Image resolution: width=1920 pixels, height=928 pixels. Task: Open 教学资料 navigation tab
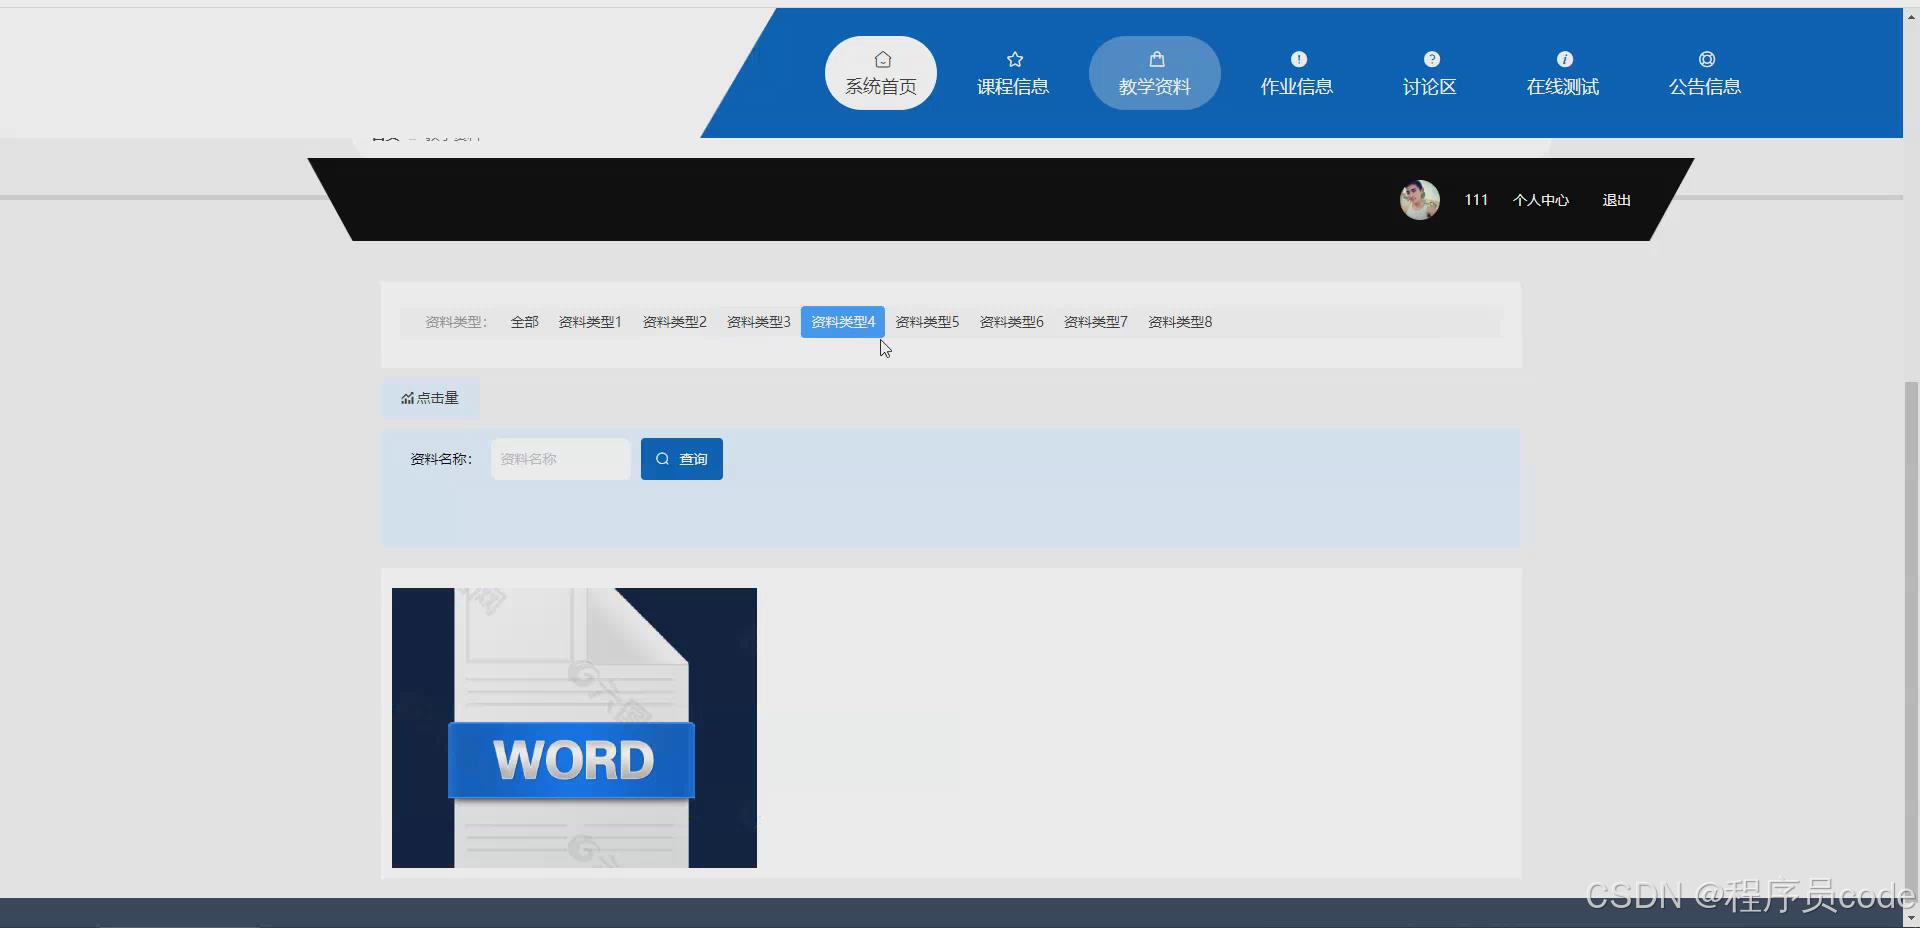click(1155, 73)
